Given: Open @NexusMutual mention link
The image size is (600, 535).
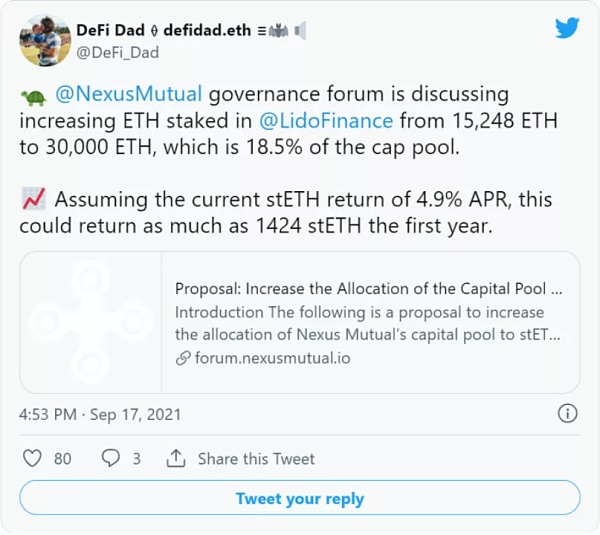Looking at the screenshot, I should tap(129, 94).
